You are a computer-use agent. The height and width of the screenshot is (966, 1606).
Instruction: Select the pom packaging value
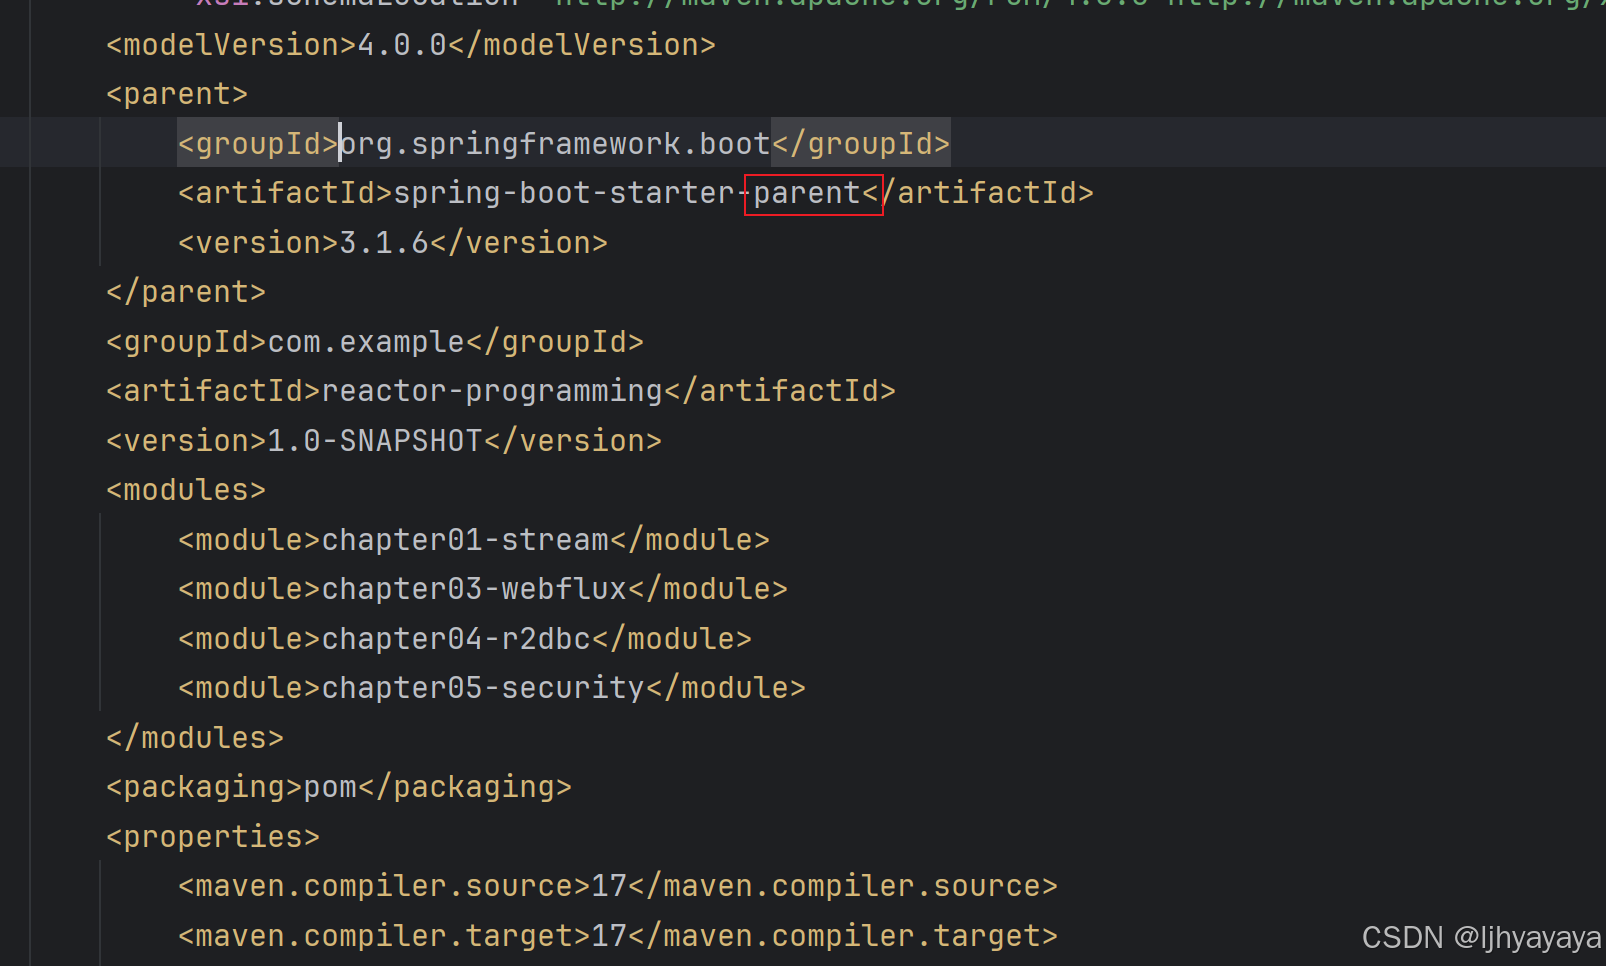click(330, 785)
